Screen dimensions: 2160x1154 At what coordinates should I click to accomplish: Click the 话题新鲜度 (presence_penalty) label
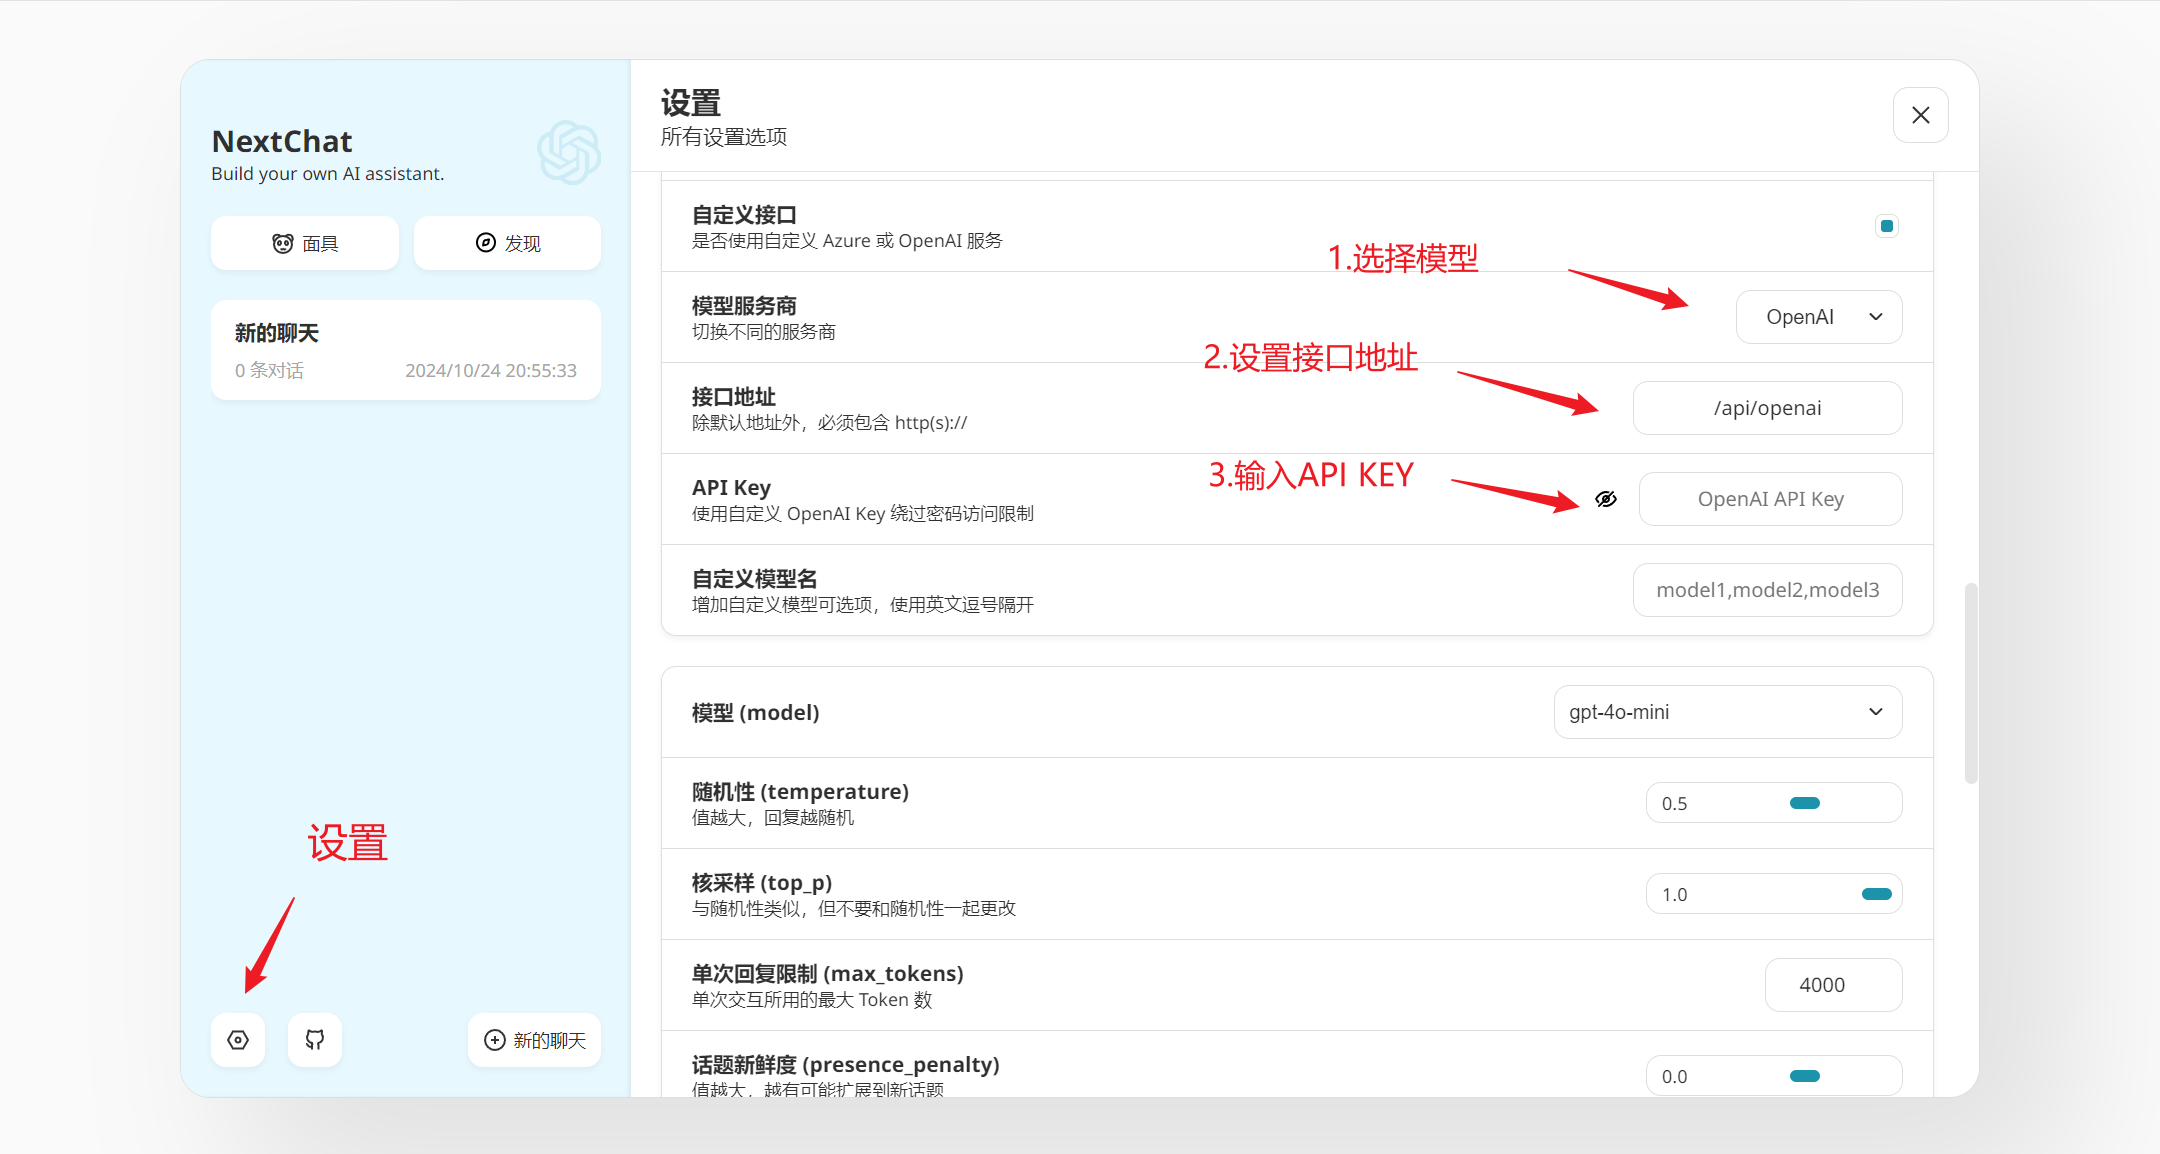pos(846,1065)
